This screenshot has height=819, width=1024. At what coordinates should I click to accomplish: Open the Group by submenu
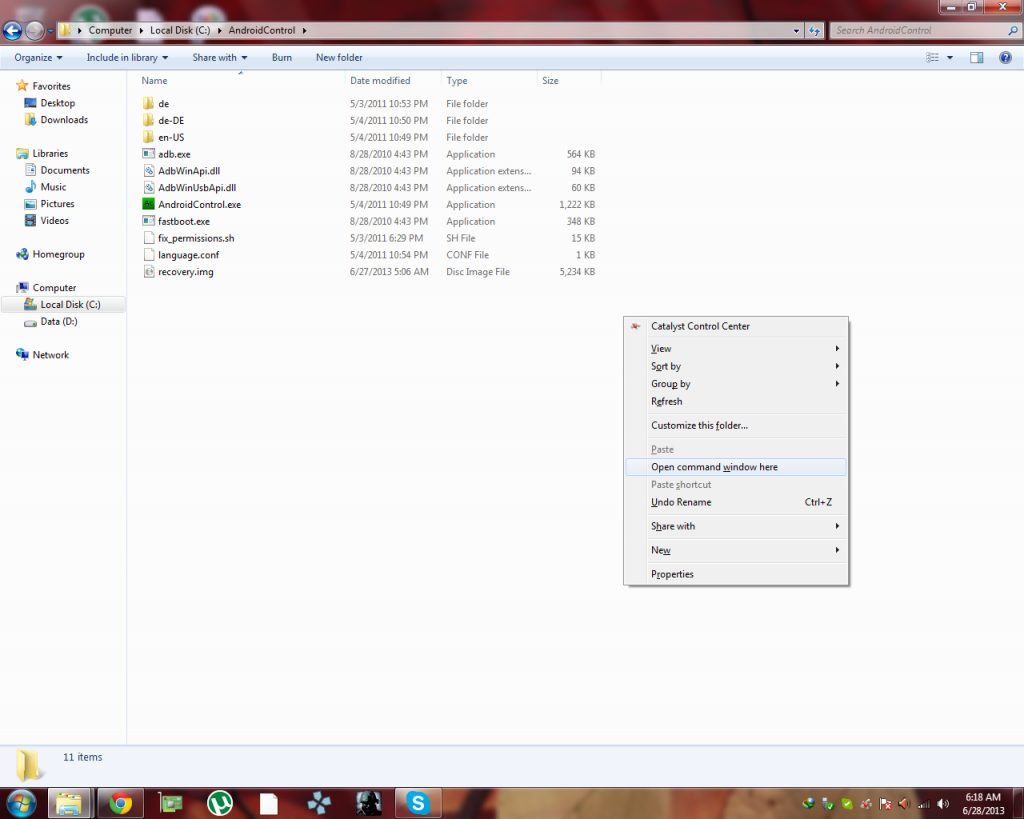(736, 384)
